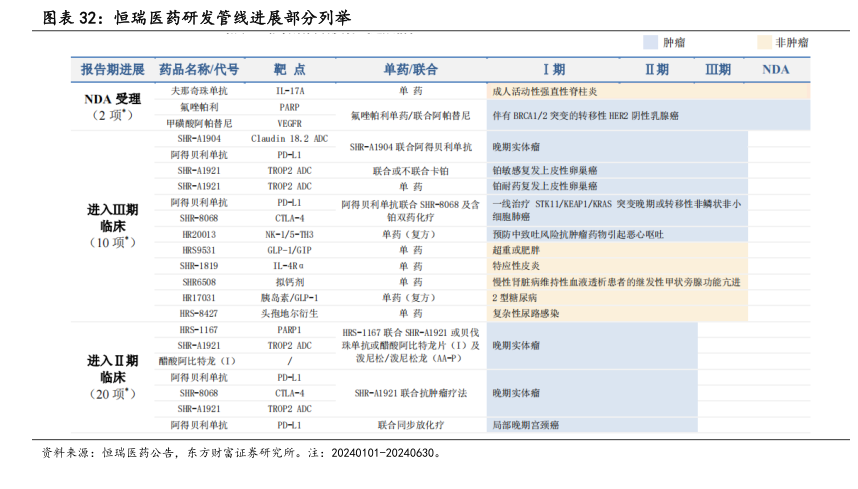The height and width of the screenshot is (489, 858).
Task: Click the figure title 图表 32
Action: [197, 18]
